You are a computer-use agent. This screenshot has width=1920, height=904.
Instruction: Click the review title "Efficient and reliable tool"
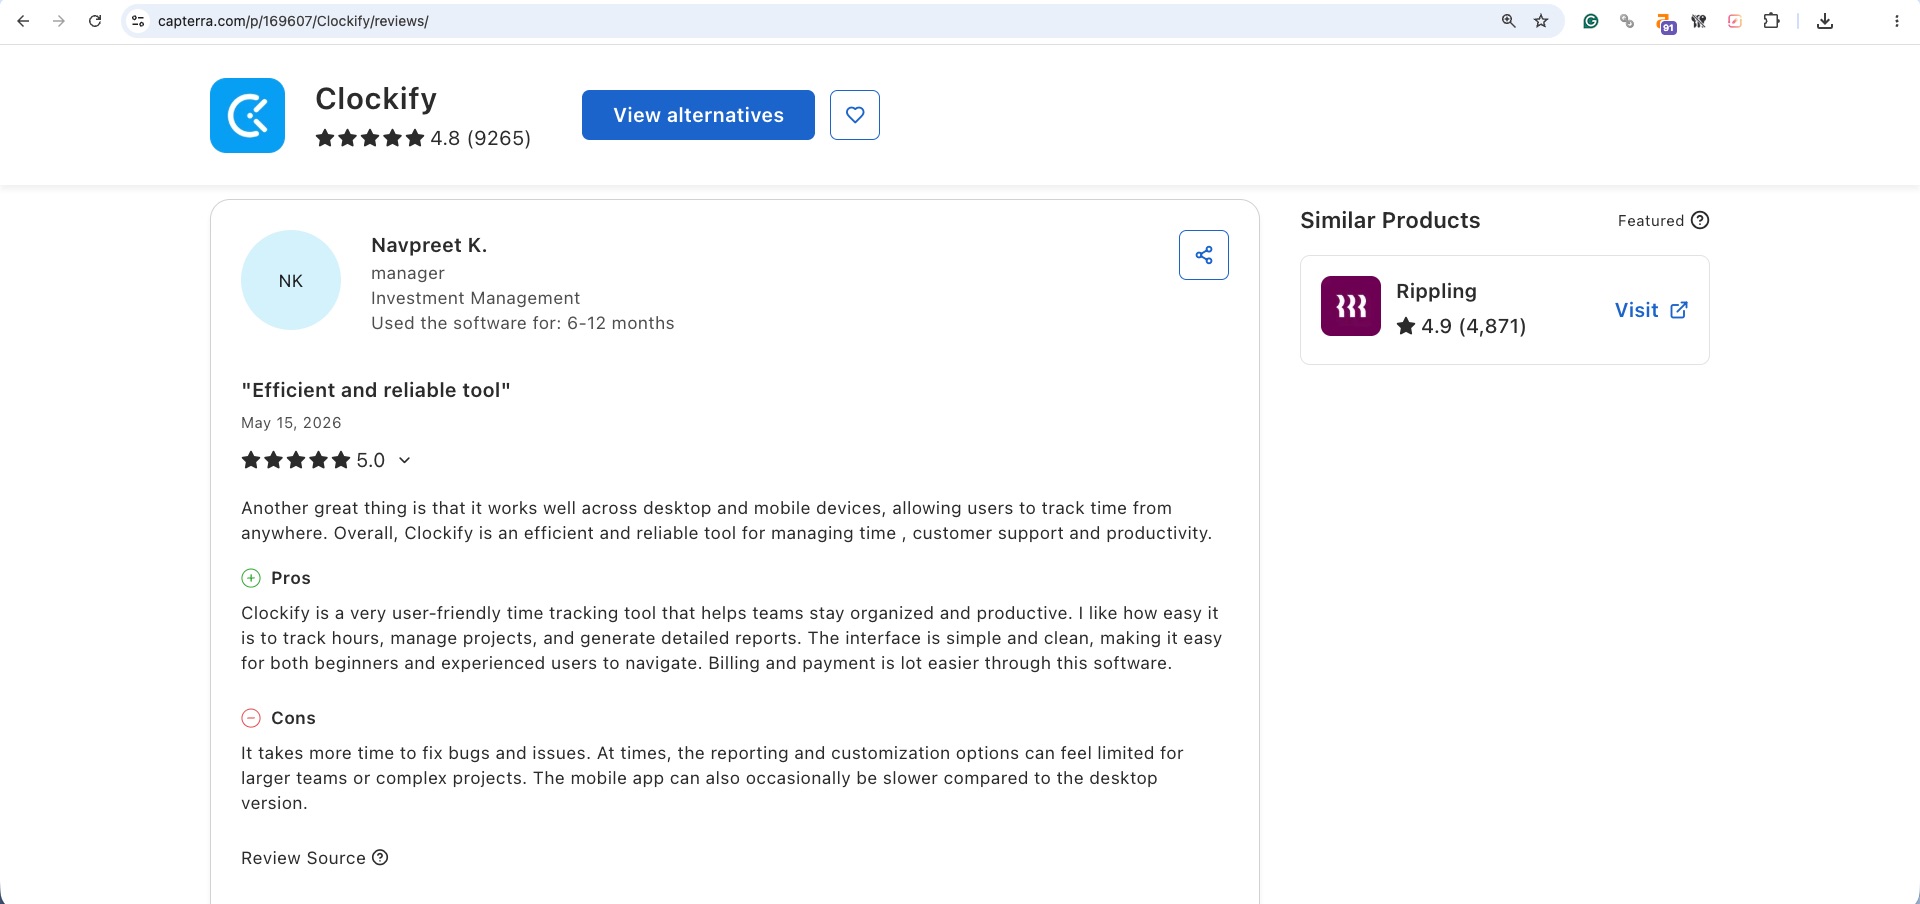376,390
